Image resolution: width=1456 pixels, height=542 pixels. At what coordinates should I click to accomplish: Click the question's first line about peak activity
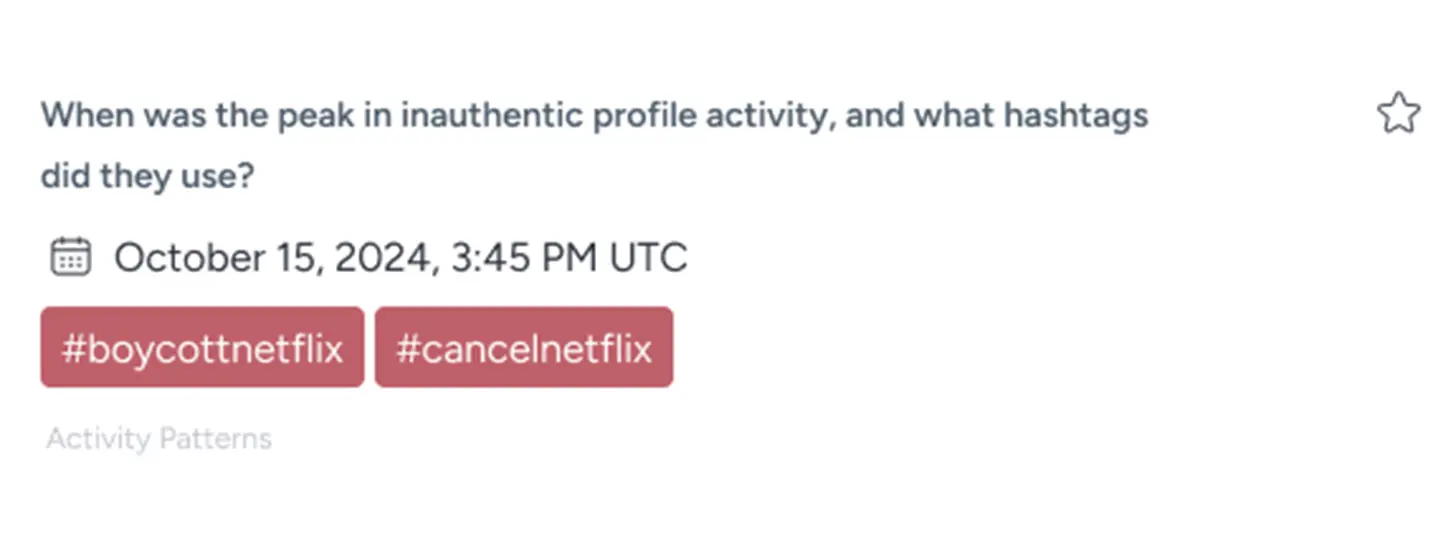pyautogui.click(x=594, y=116)
